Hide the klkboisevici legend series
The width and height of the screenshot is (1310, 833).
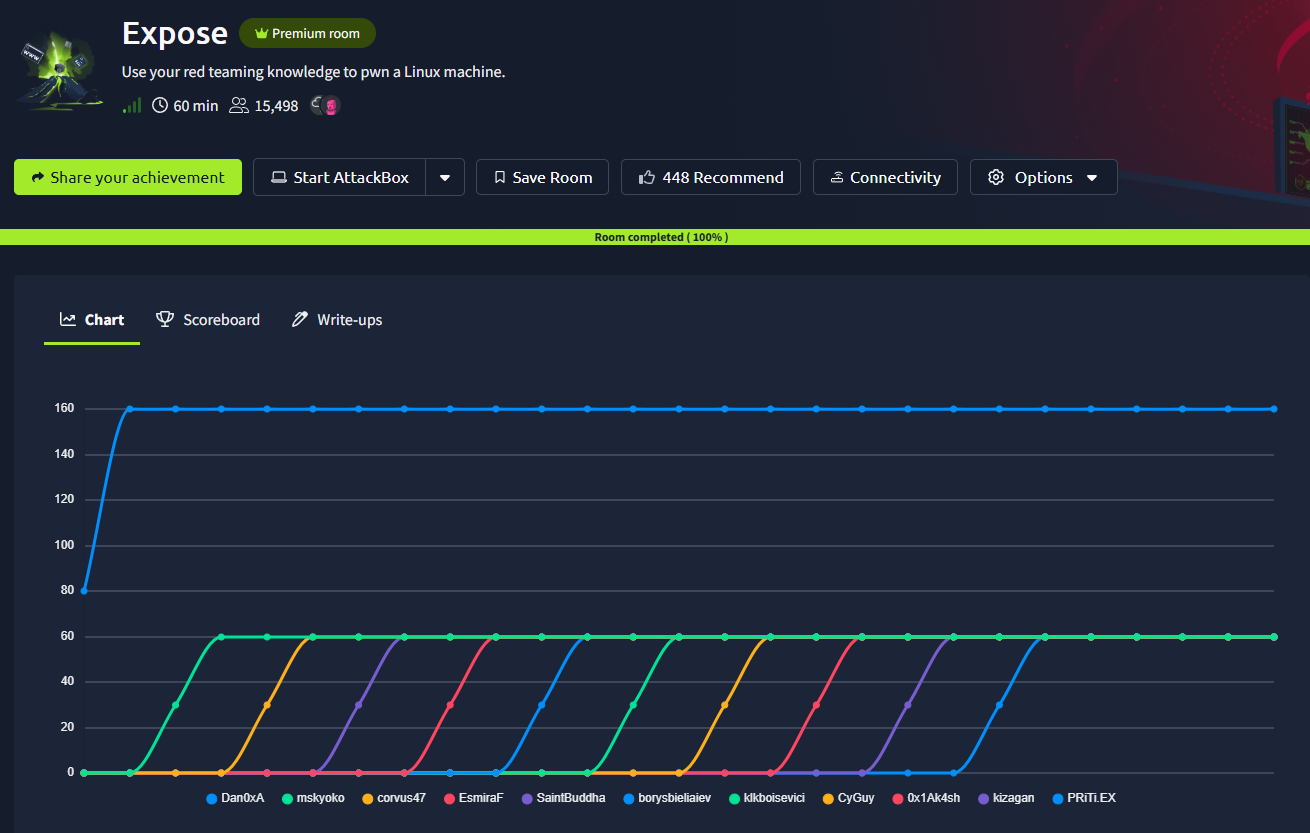coord(766,798)
